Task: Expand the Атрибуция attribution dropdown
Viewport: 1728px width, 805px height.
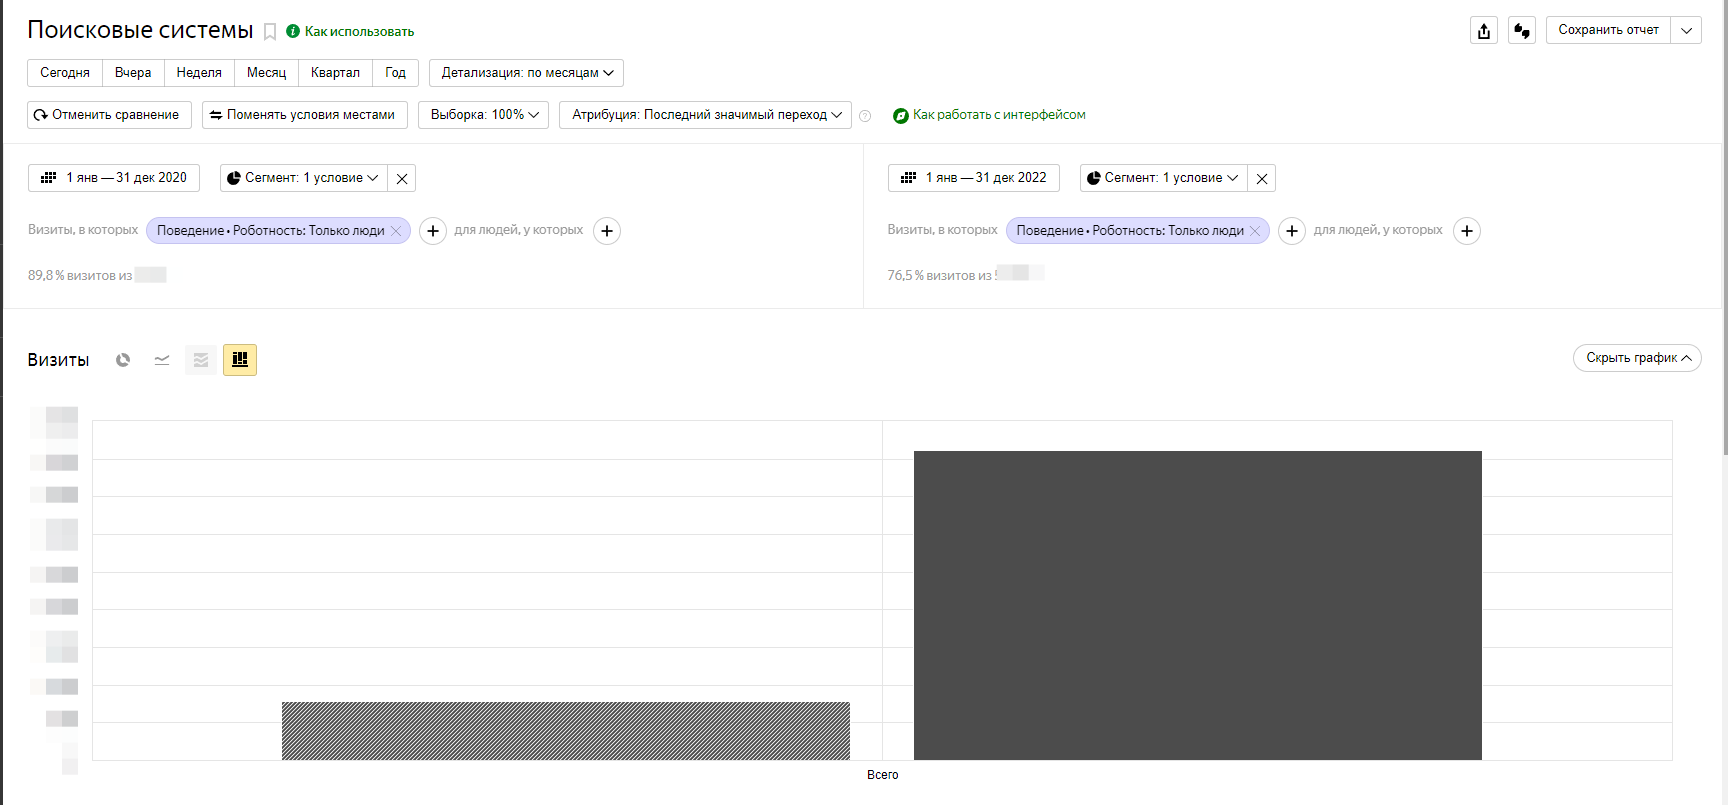Action: pyautogui.click(x=705, y=115)
